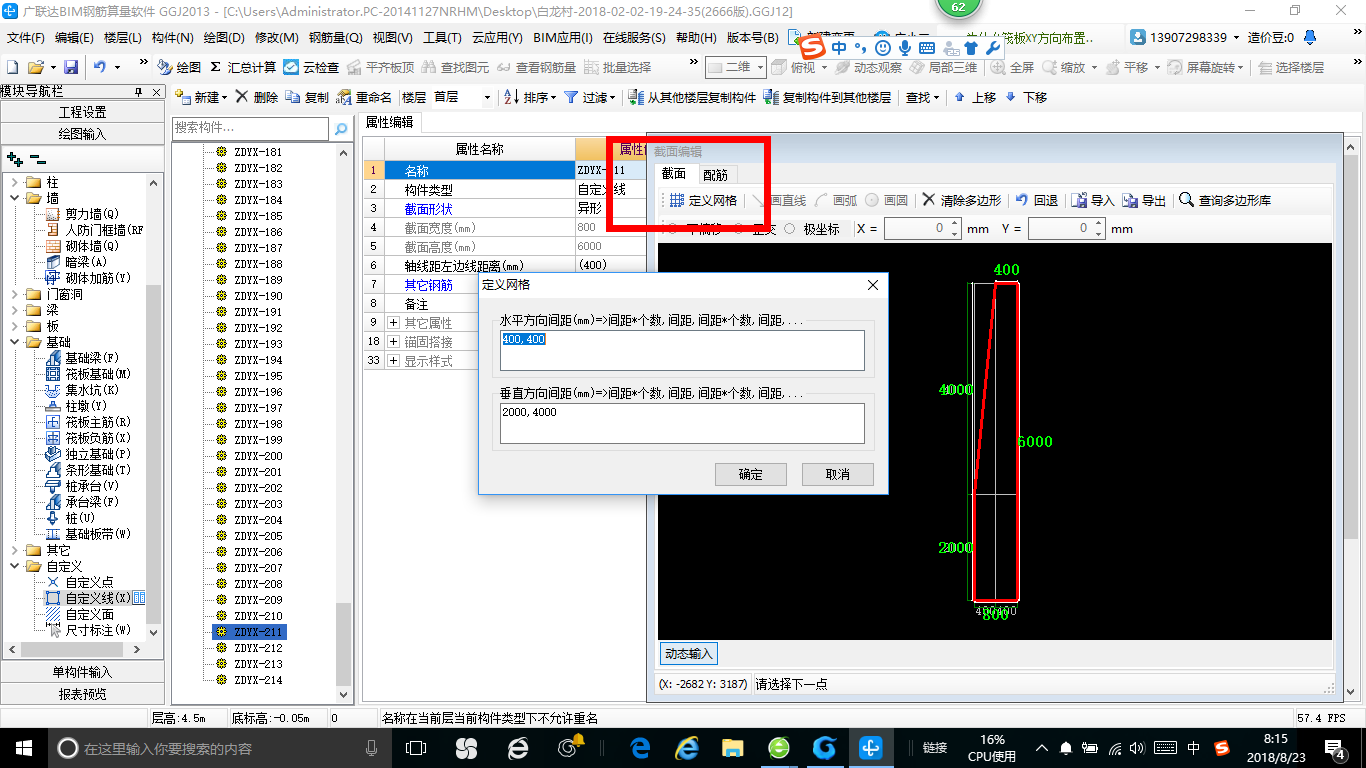Image resolution: width=1366 pixels, height=768 pixels.
Task: Click the Undo arrow icon
Action: [99, 67]
